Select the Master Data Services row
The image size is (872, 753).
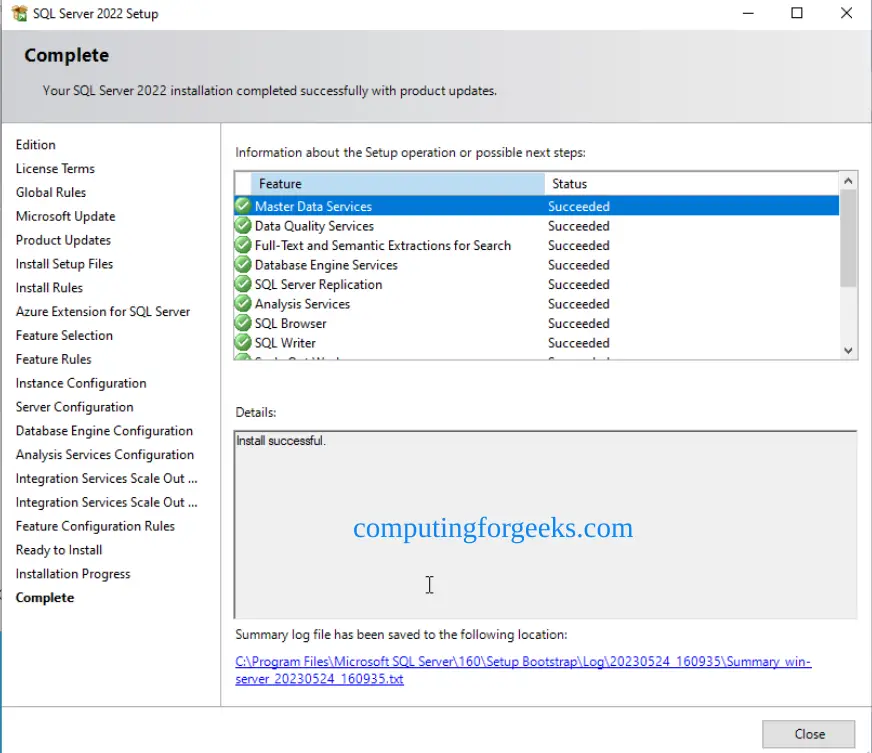[537, 206]
